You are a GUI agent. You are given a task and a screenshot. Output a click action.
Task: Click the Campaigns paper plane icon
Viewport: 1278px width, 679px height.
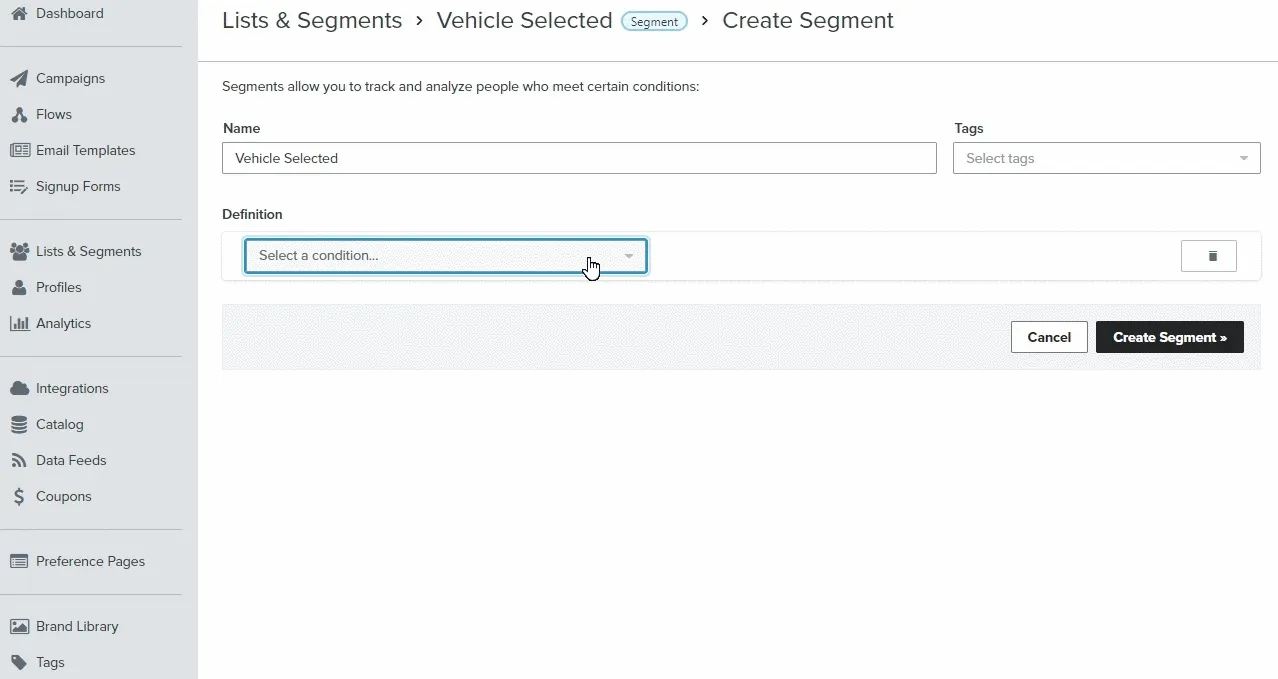point(19,79)
